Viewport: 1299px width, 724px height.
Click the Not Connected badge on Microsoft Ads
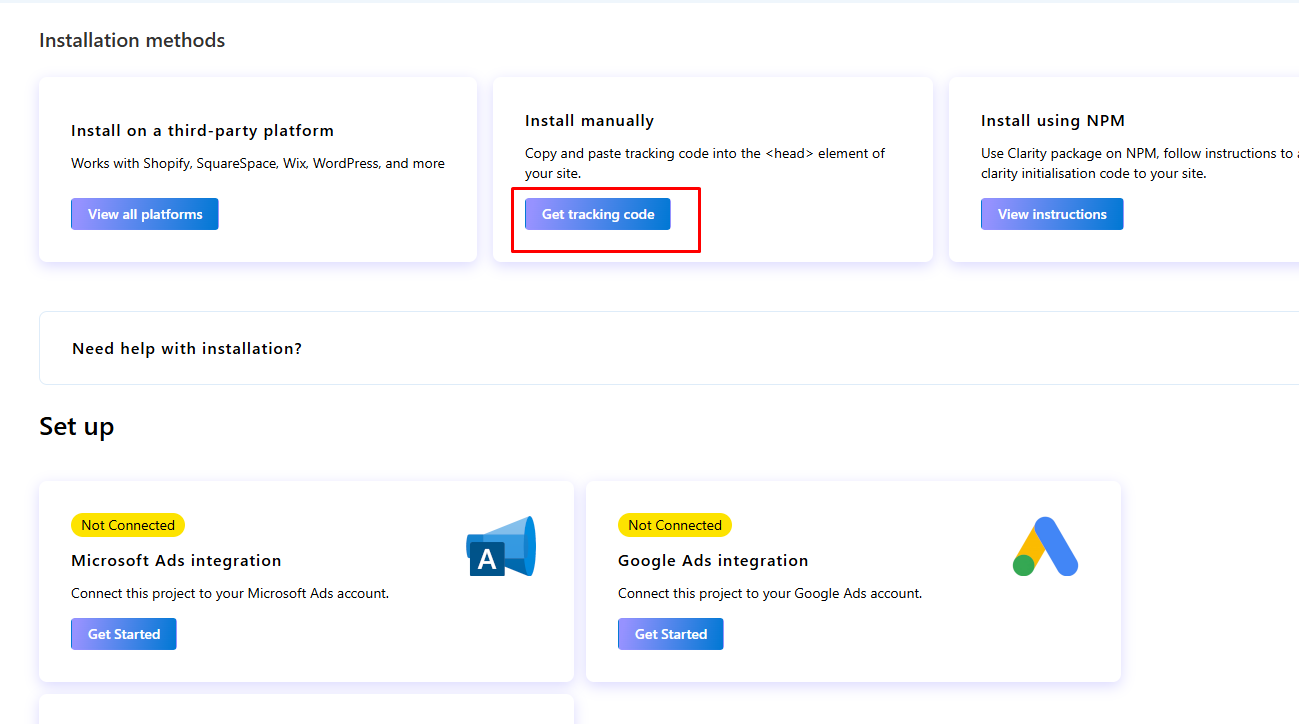(128, 525)
